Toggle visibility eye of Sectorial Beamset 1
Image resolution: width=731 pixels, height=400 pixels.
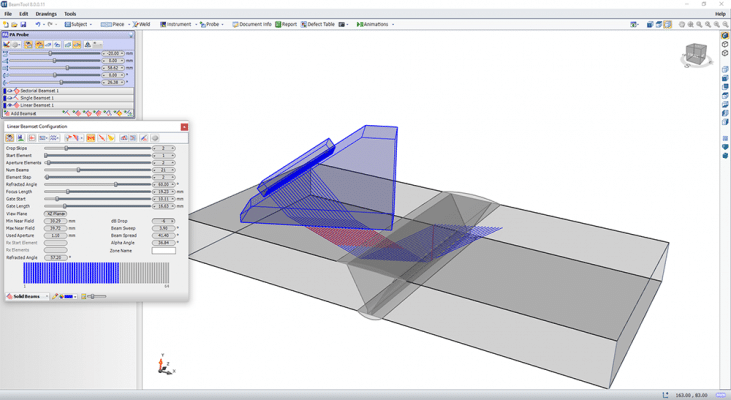[10, 91]
